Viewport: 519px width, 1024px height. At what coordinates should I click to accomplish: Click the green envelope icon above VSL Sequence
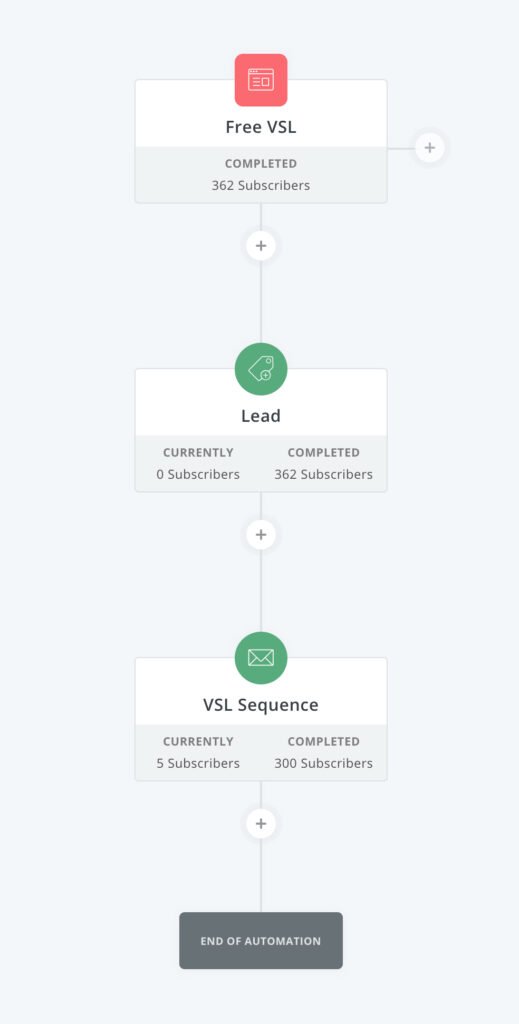click(x=261, y=658)
